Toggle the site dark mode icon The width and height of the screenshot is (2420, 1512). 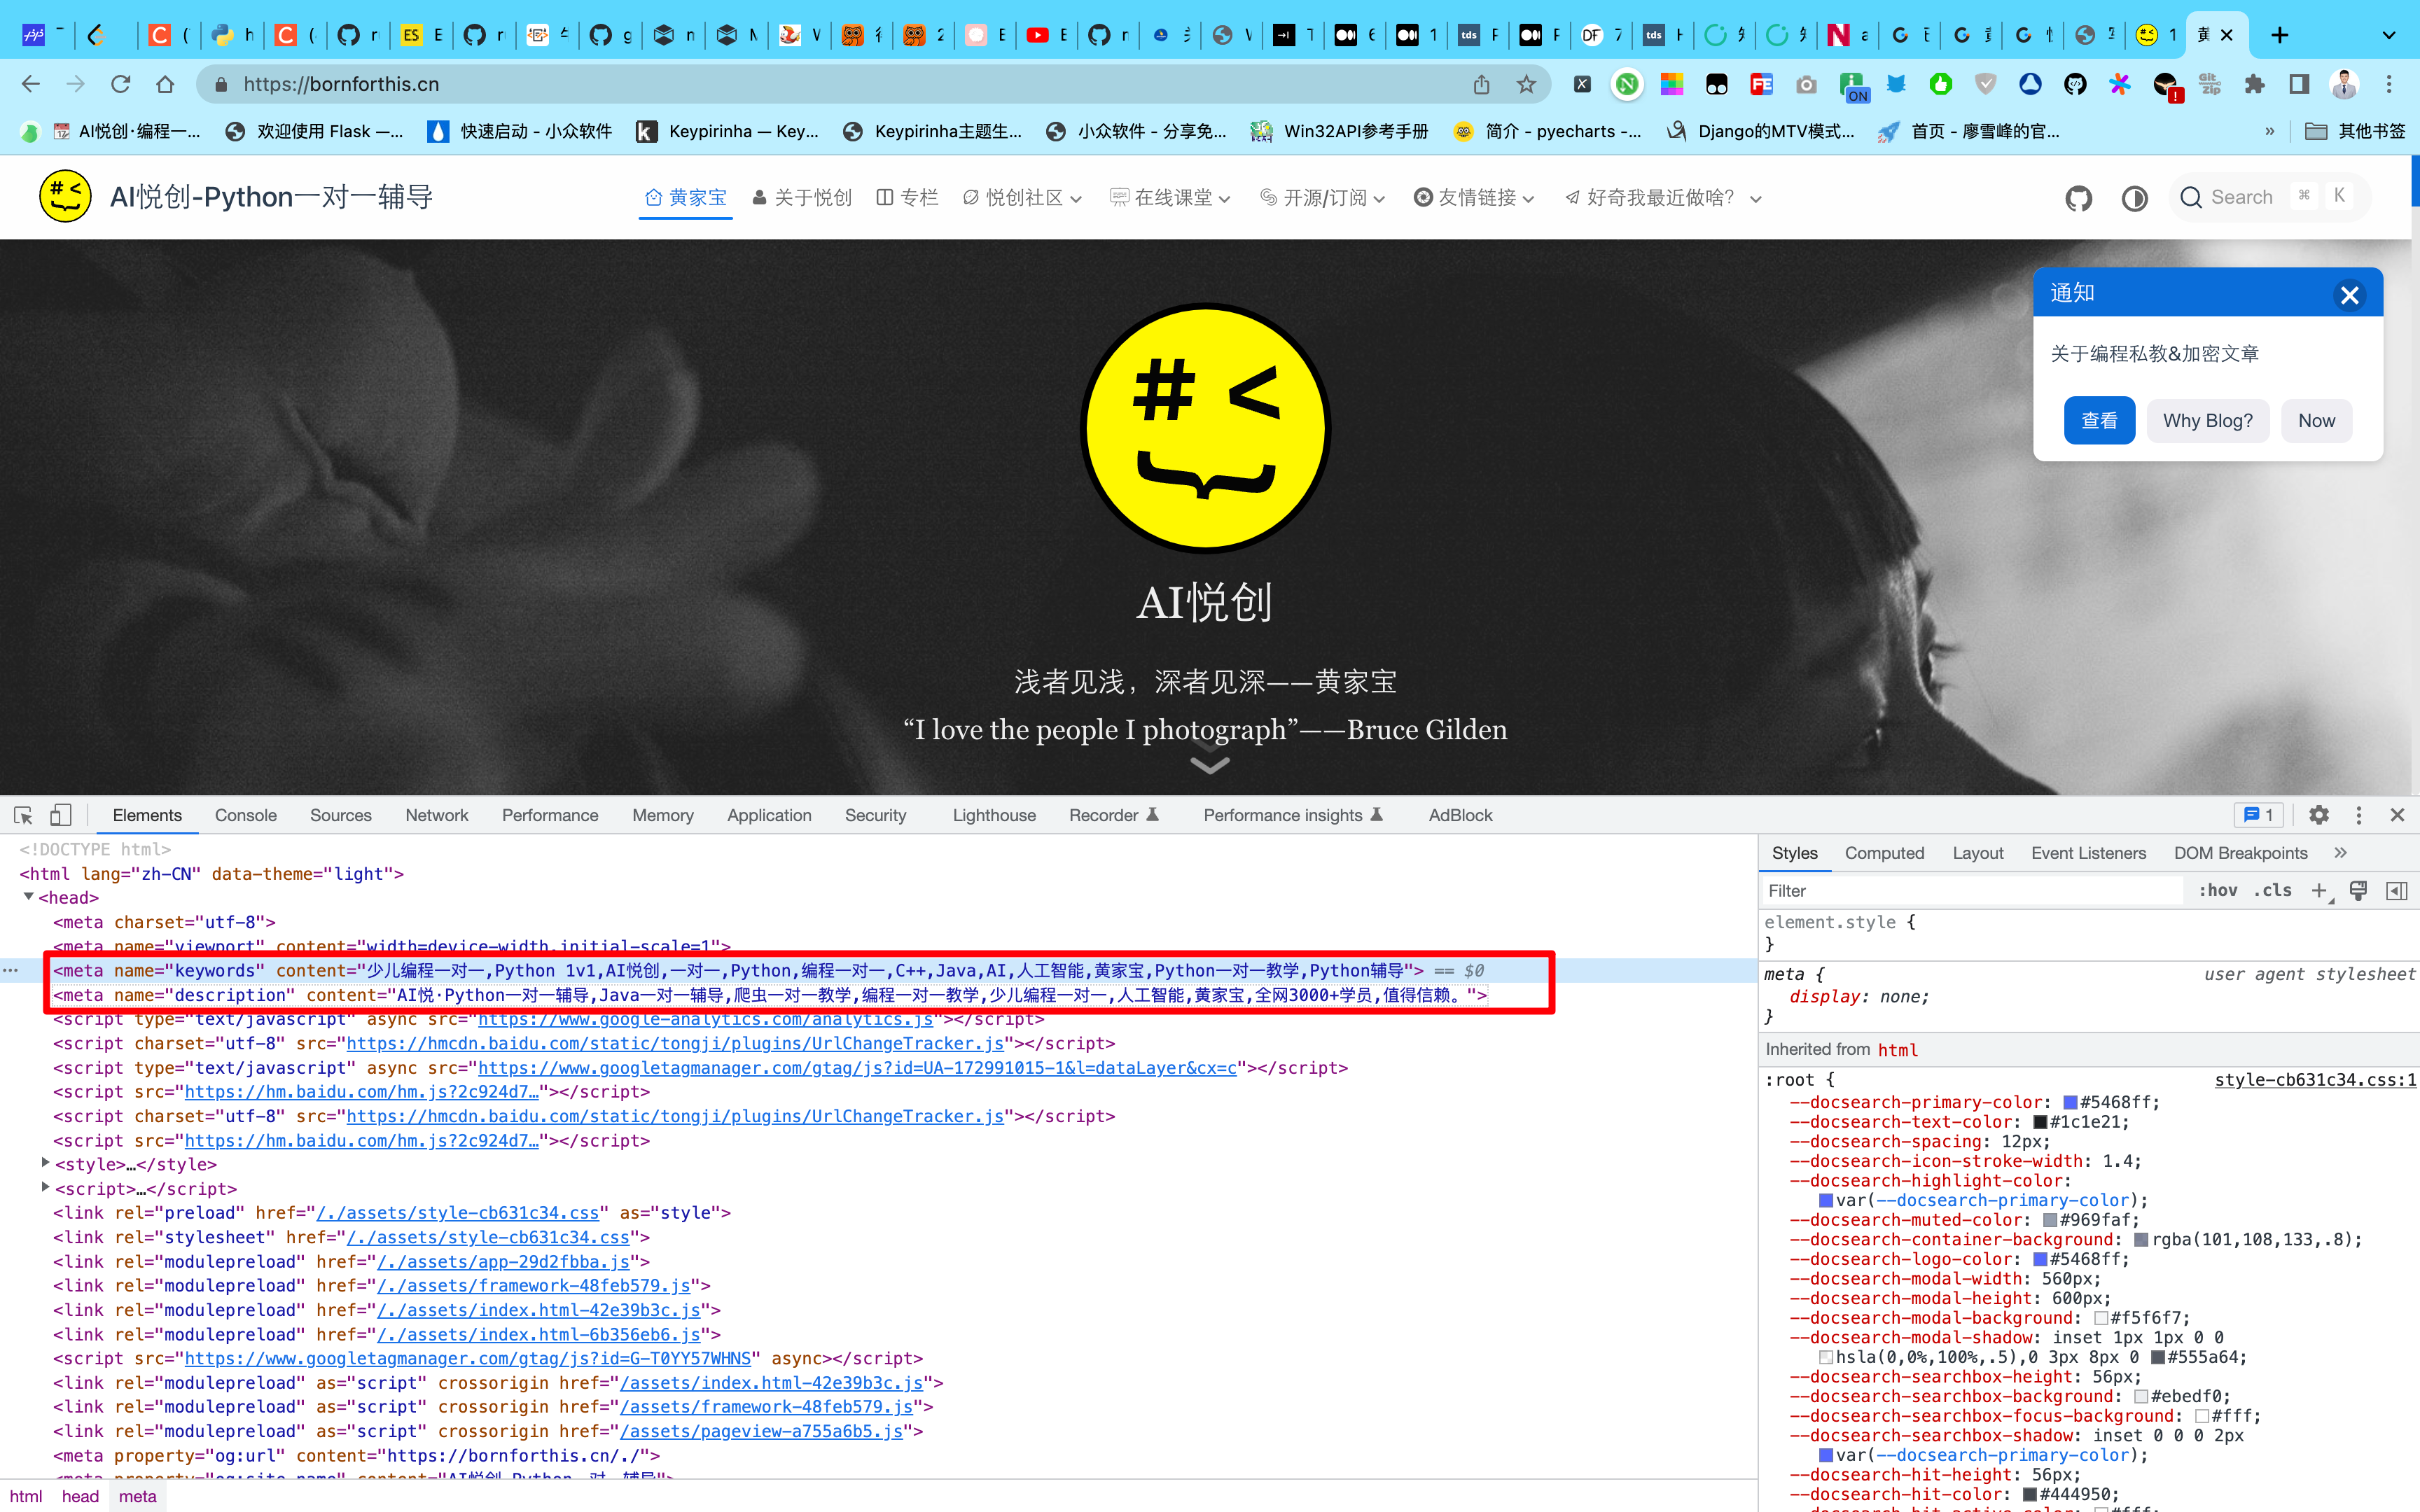point(2135,198)
